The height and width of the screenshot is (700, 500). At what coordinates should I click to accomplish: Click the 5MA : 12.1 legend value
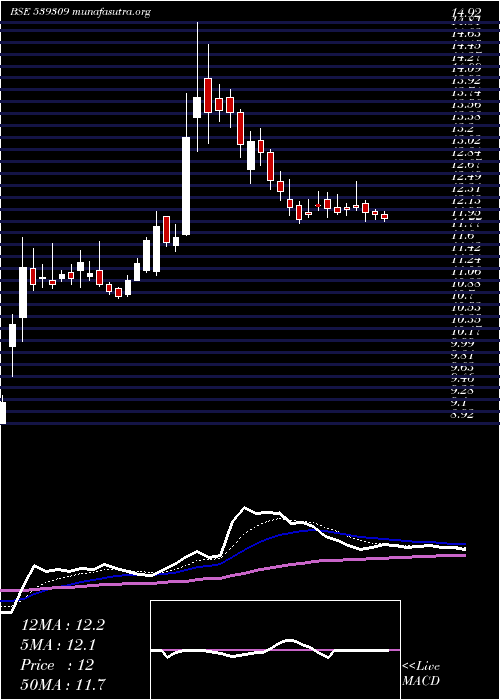(x=59, y=645)
